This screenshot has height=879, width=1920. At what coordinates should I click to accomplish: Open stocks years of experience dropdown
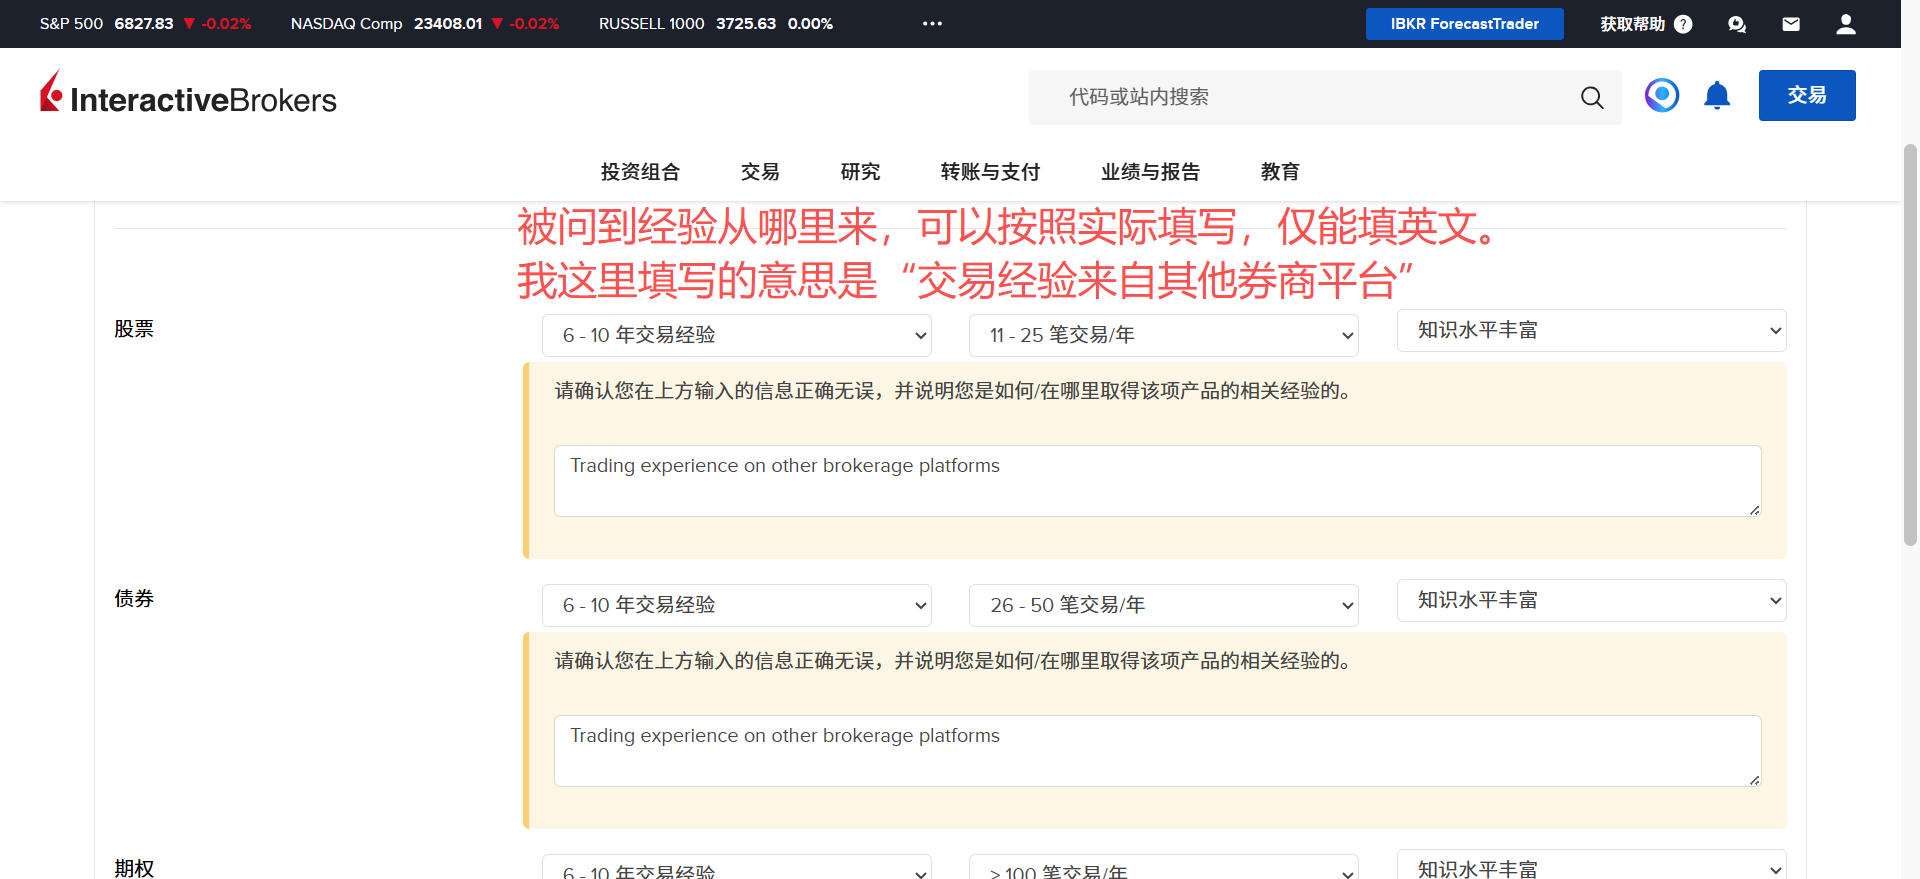[736, 336]
